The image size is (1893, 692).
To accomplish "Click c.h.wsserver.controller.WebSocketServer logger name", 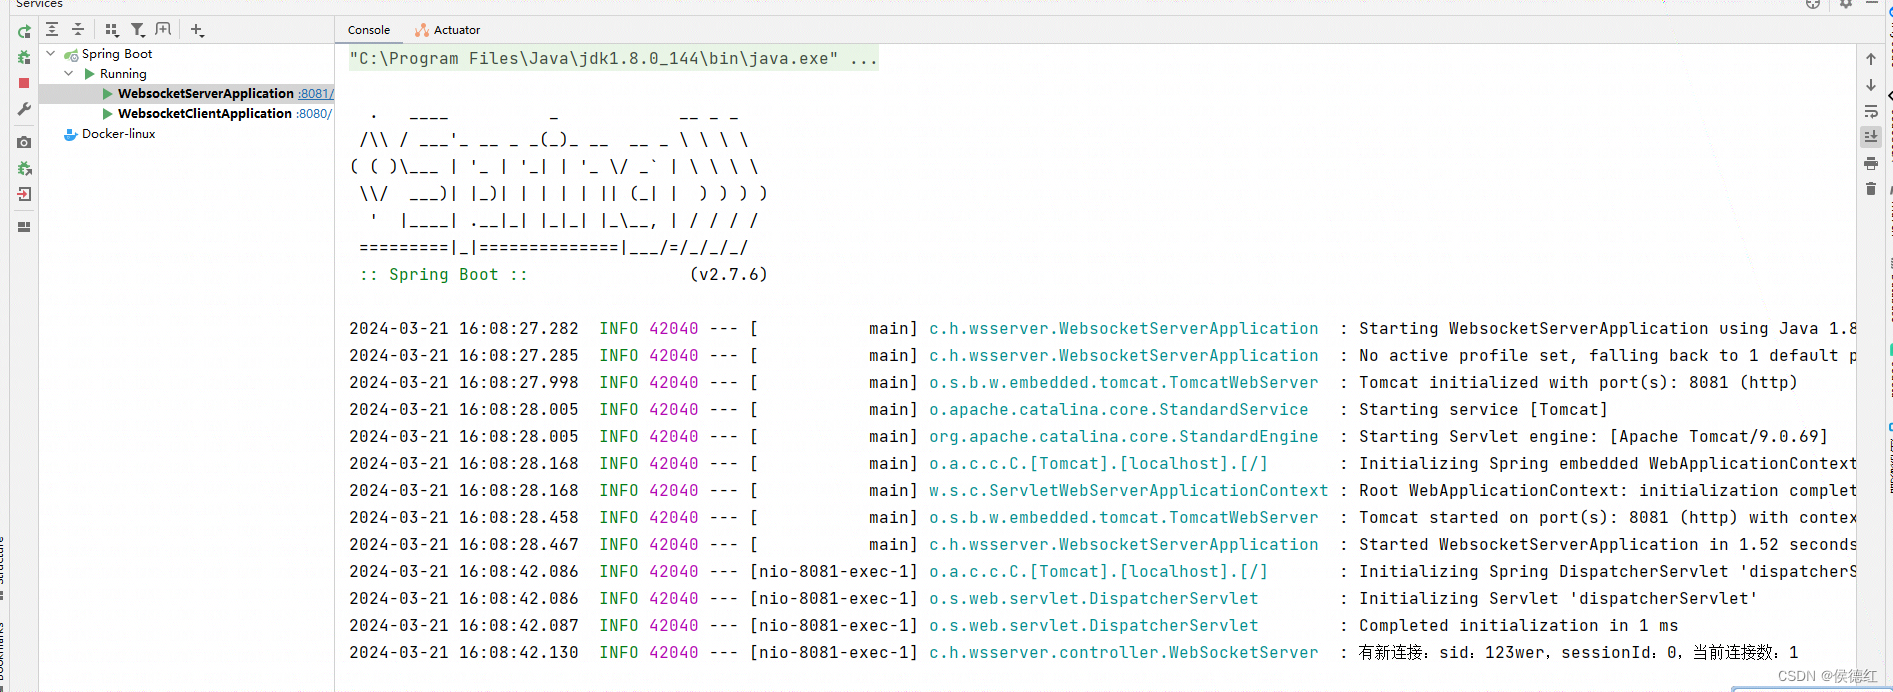I will point(1124,653).
